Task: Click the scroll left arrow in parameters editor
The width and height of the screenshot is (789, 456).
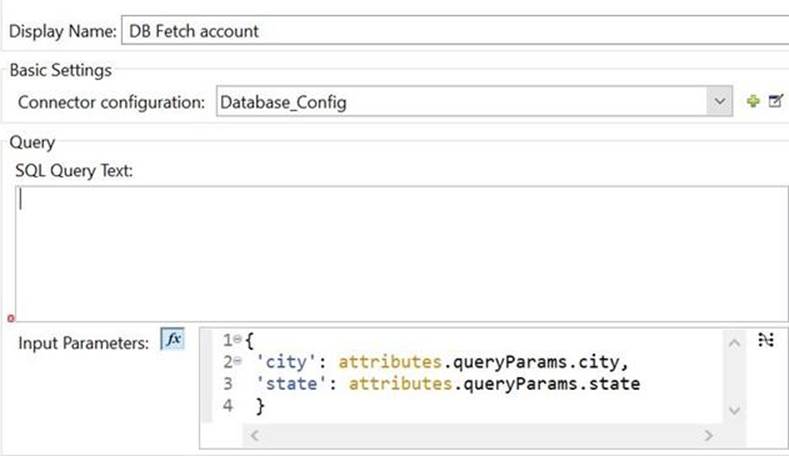Action: pyautogui.click(x=254, y=435)
